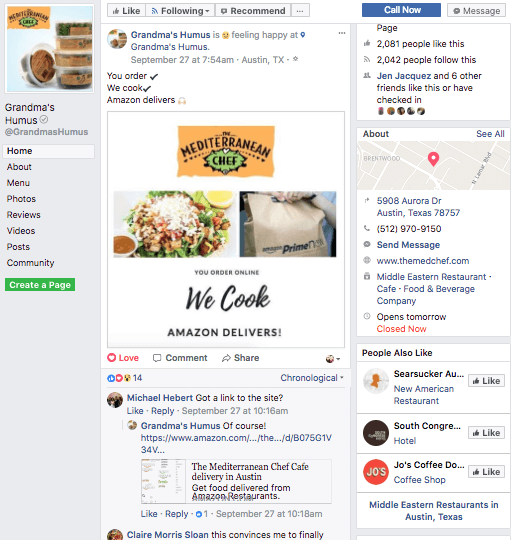Open the more actions ellipsis beside Recommend
This screenshot has width=511, height=540.
(x=300, y=11)
